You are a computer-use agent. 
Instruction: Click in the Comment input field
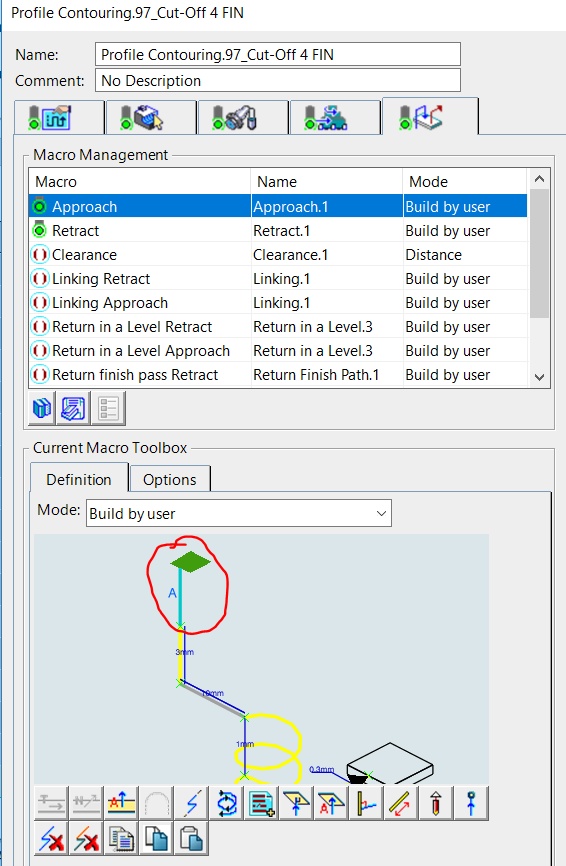[278, 81]
